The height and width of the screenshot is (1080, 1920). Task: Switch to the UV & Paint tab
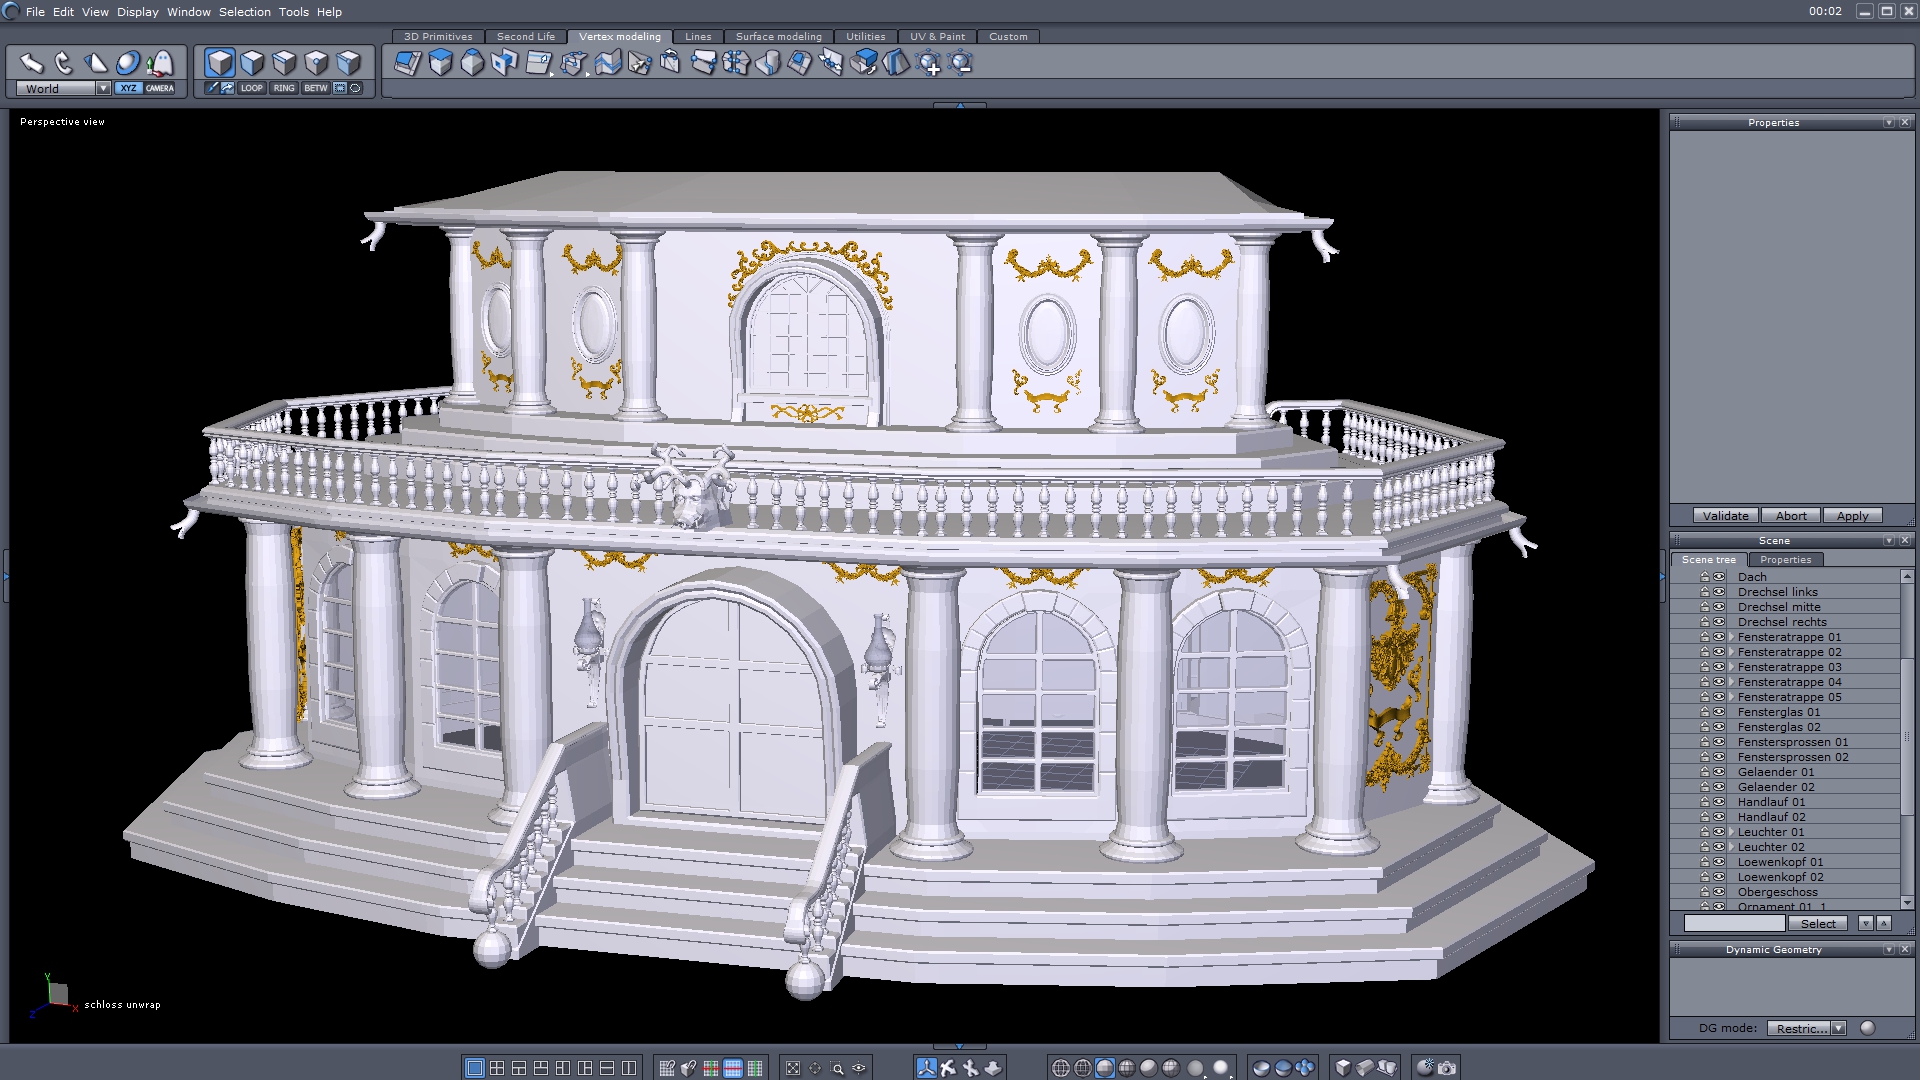click(x=936, y=36)
